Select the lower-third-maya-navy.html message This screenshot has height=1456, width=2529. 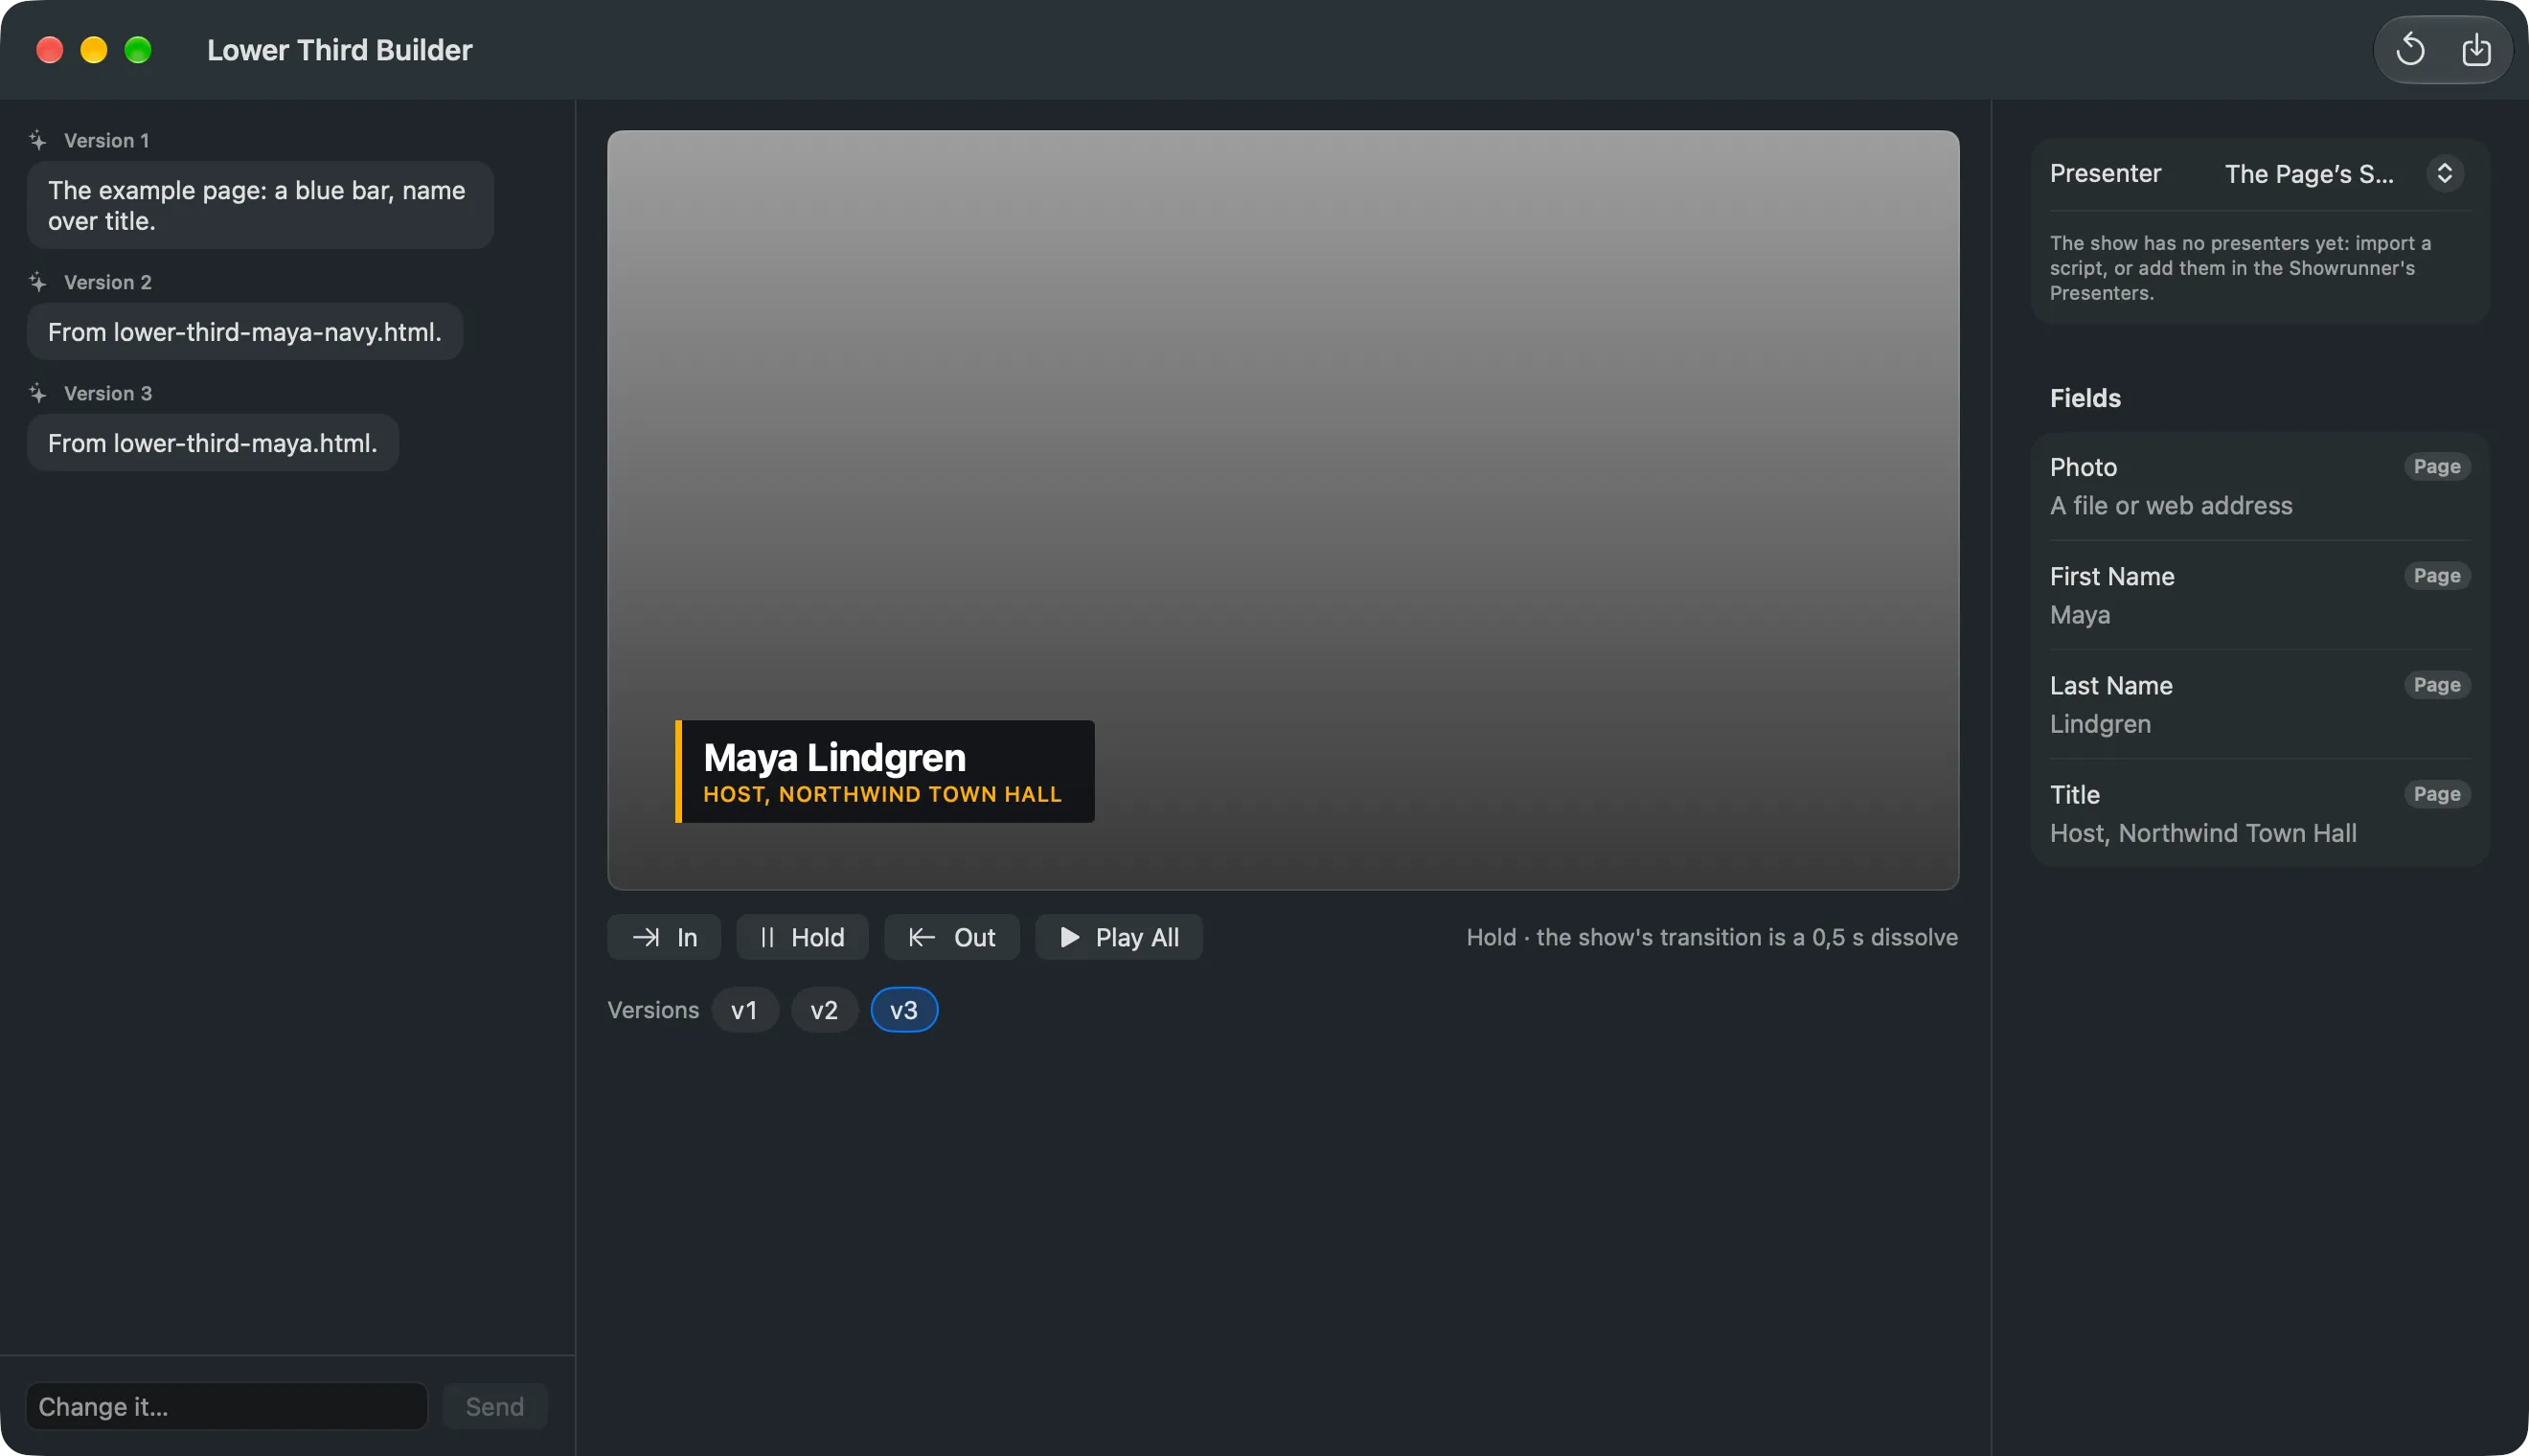245,332
